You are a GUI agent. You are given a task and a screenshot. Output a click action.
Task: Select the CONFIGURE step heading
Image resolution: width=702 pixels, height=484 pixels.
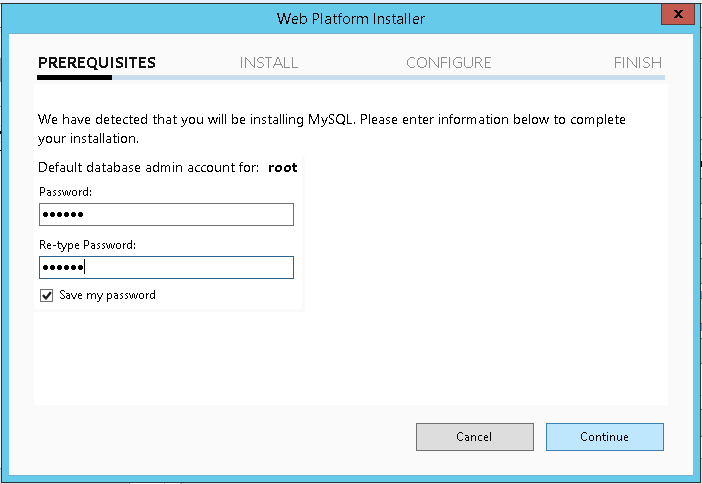point(448,63)
